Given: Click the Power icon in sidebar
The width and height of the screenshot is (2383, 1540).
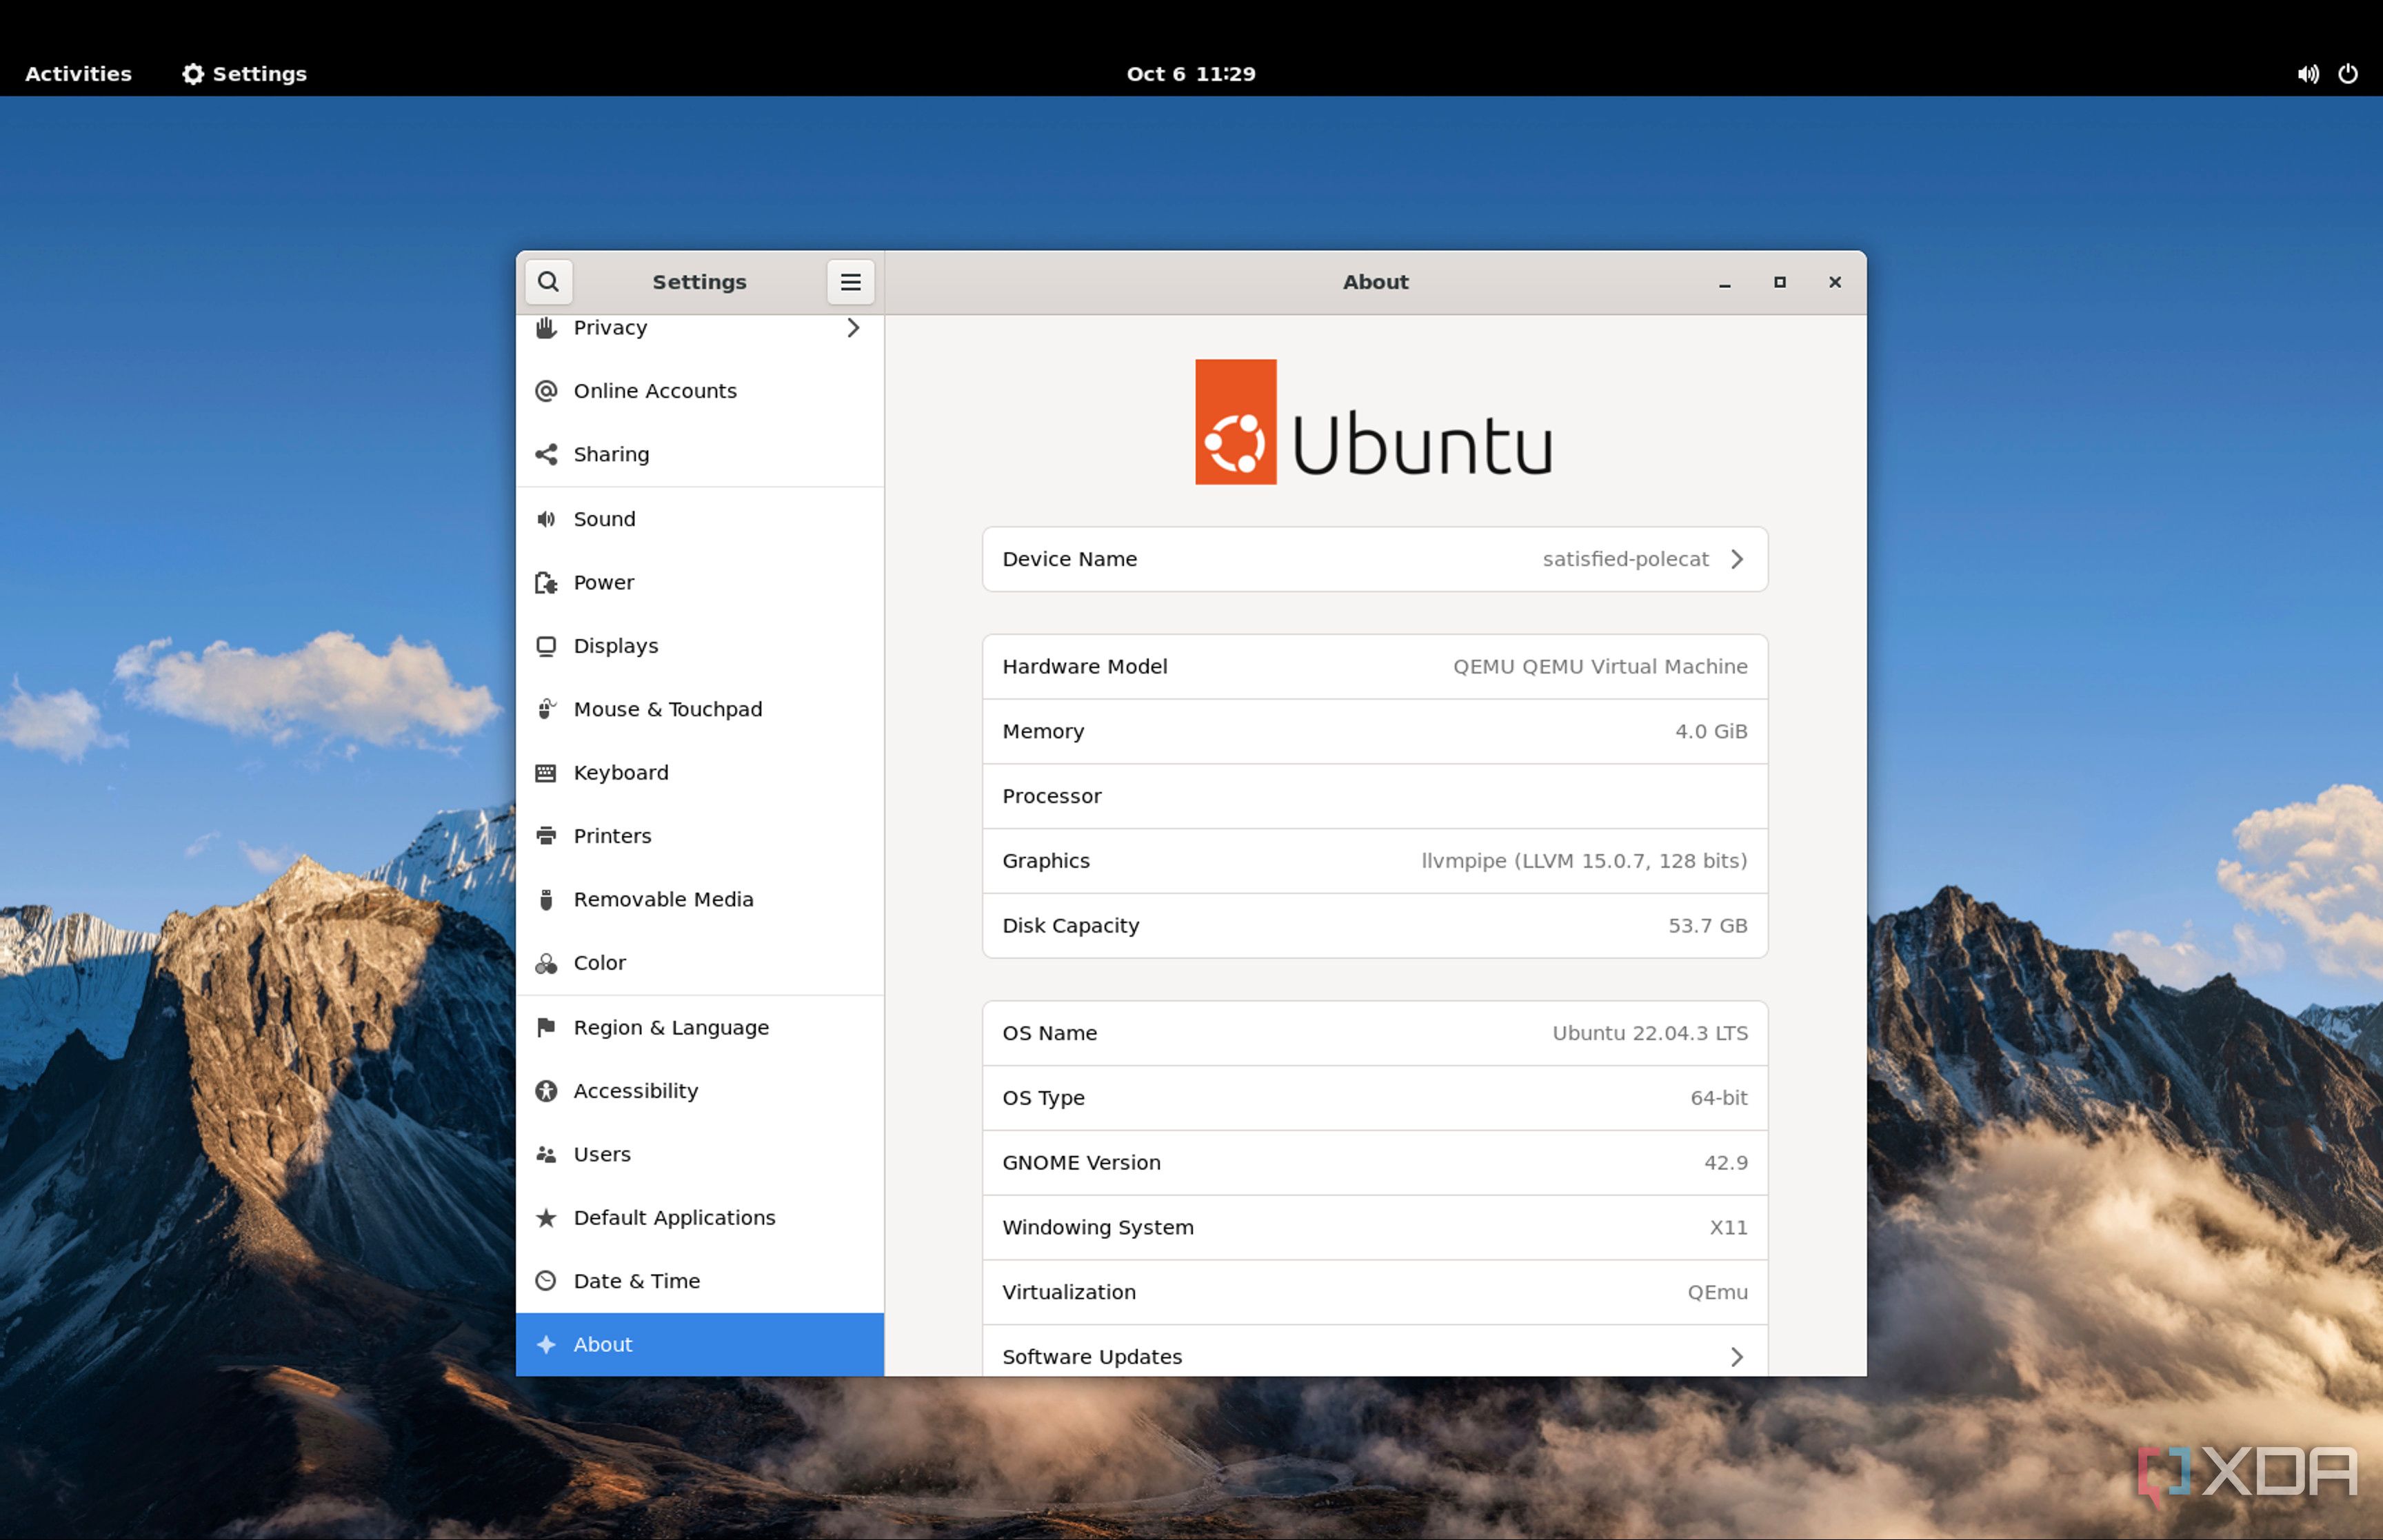Looking at the screenshot, I should click(x=546, y=582).
